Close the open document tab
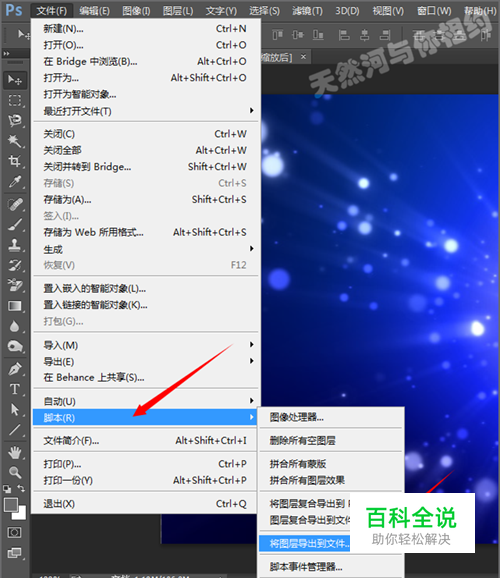Screen dimensions: 500x578 (303, 57)
